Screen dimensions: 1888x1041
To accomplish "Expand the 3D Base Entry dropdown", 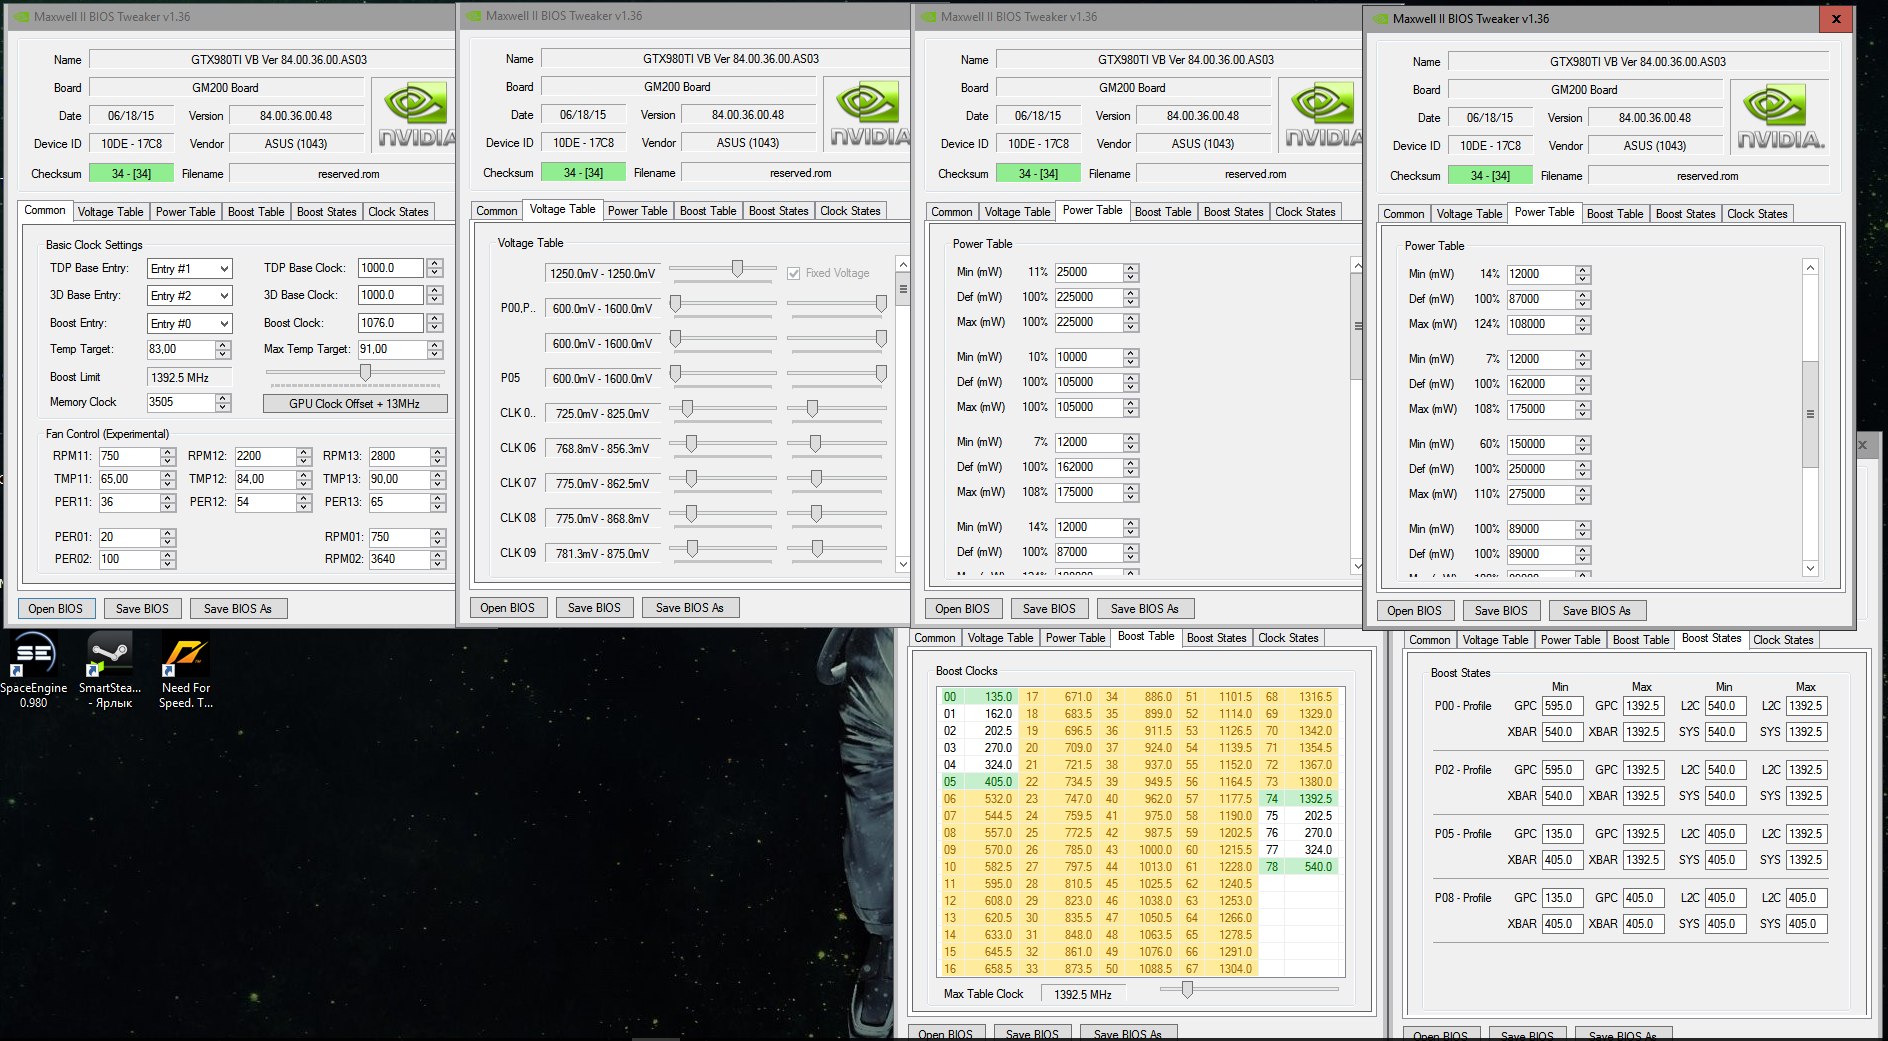I will coord(190,296).
